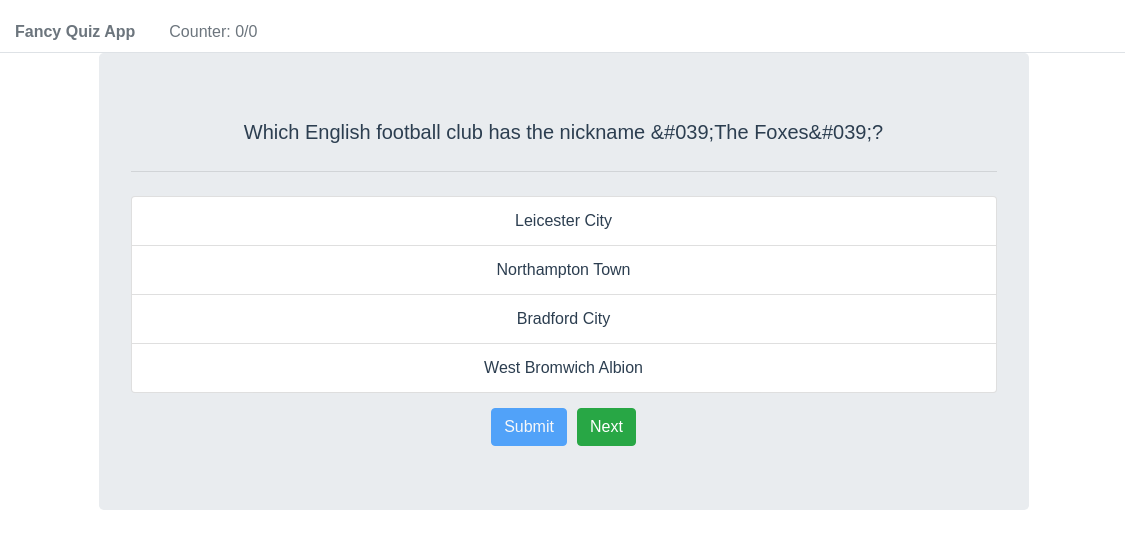Go to the next question with Next
1125x540 pixels.
pos(606,427)
